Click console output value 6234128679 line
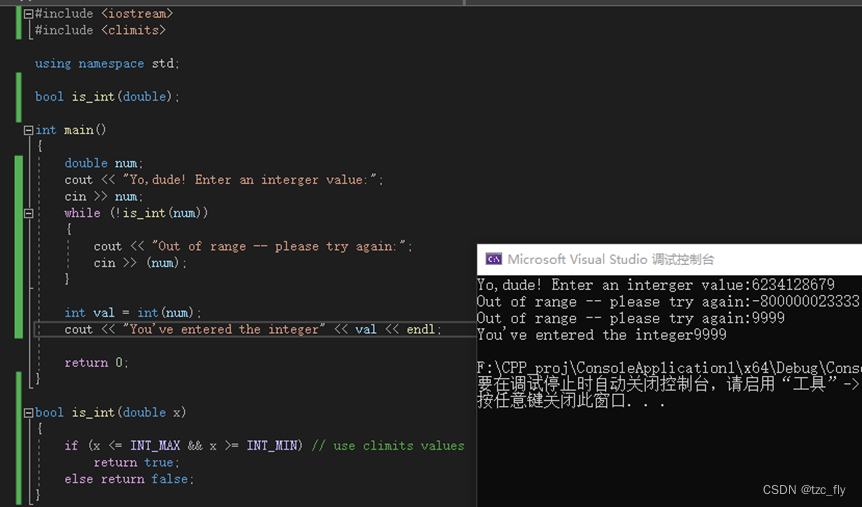Image resolution: width=862 pixels, height=507 pixels. tap(656, 285)
